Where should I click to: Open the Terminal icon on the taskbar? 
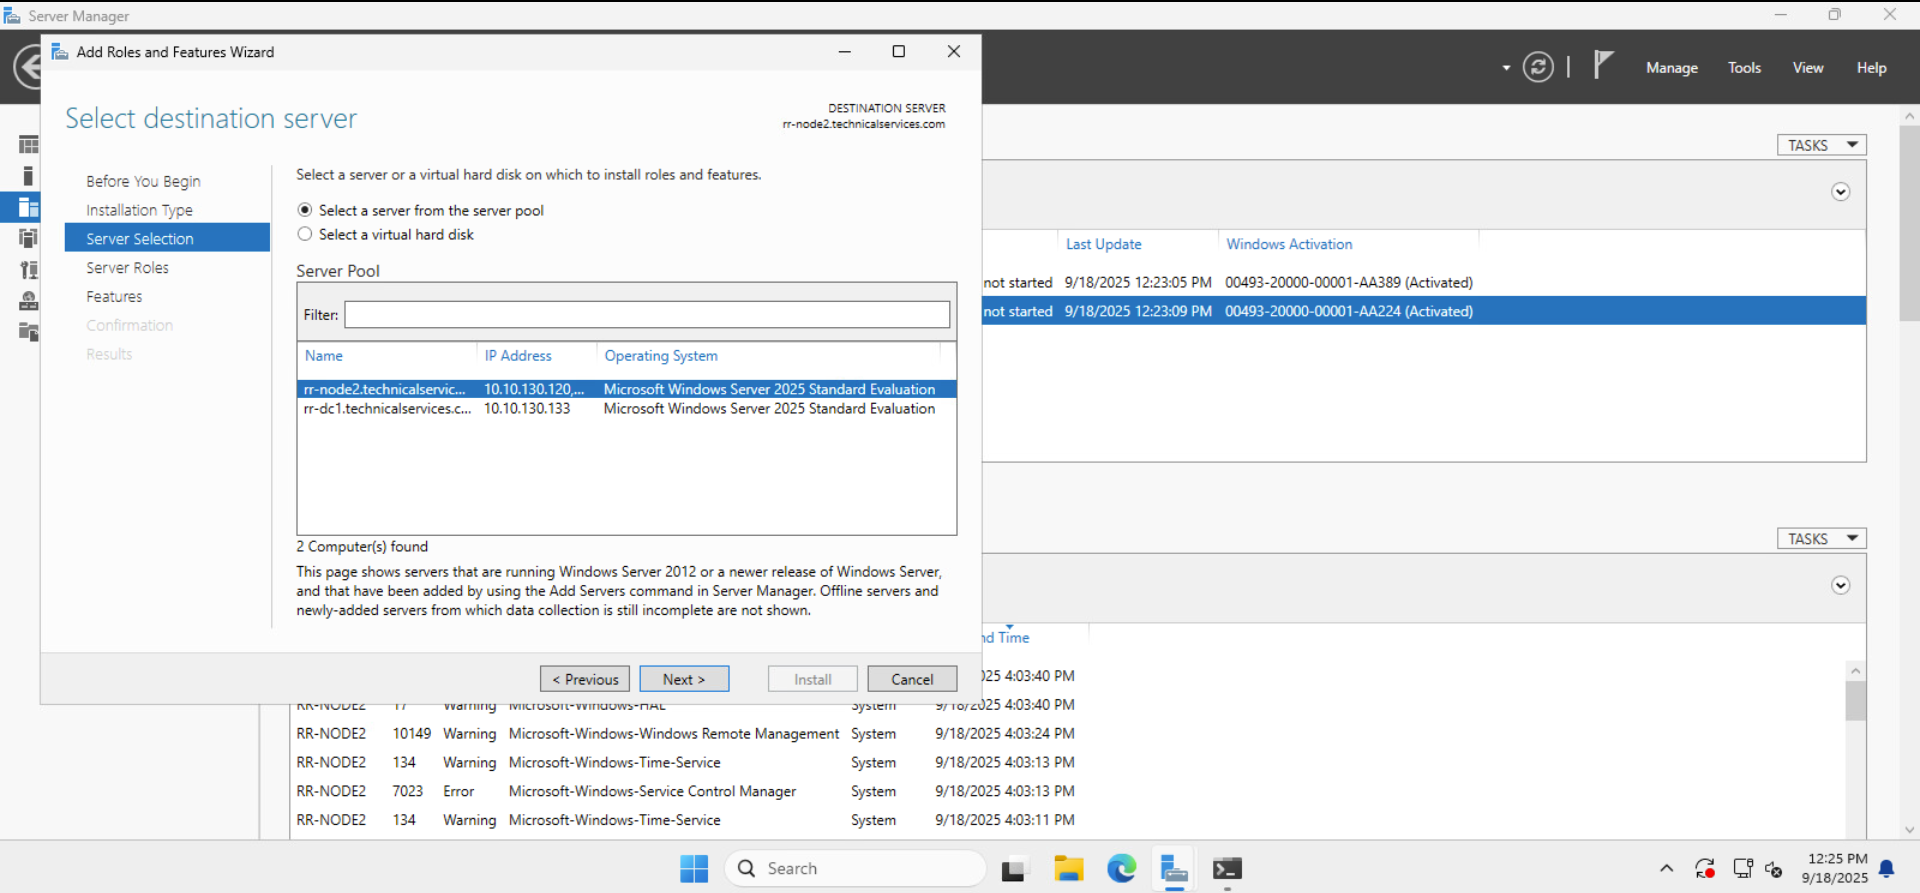[x=1227, y=868]
